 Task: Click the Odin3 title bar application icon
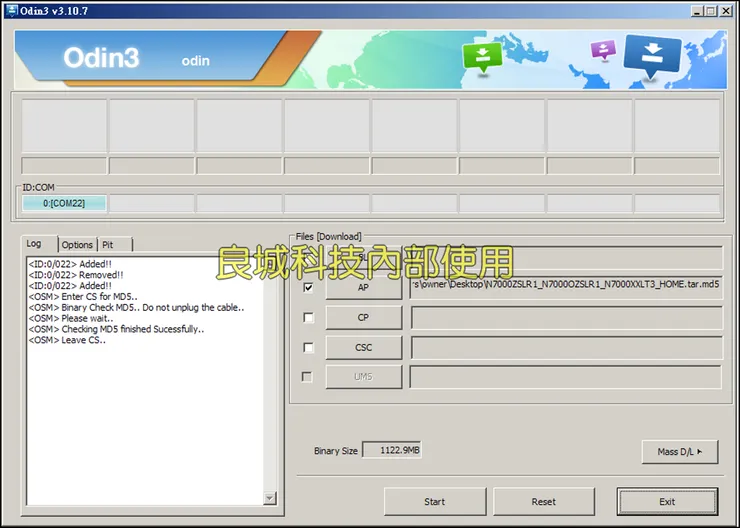[11, 10]
